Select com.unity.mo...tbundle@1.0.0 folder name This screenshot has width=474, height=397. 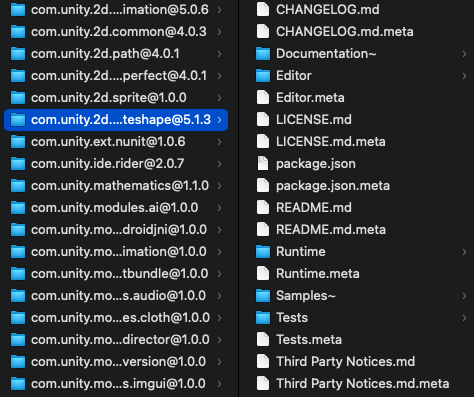120,274
